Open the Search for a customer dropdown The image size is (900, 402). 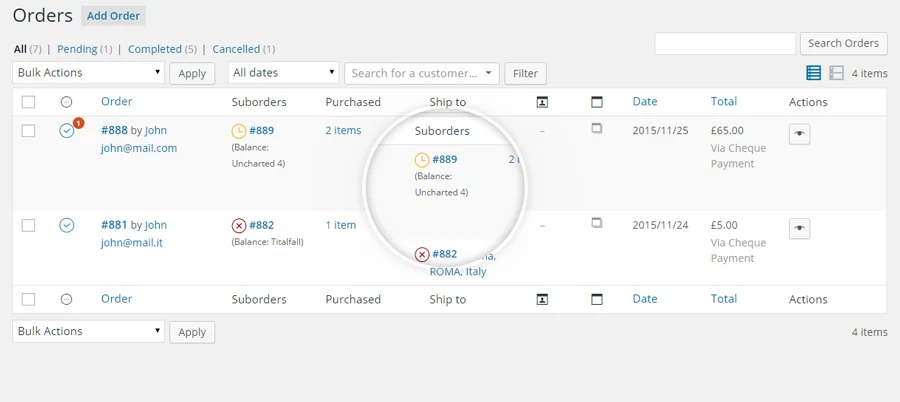[x=422, y=74]
